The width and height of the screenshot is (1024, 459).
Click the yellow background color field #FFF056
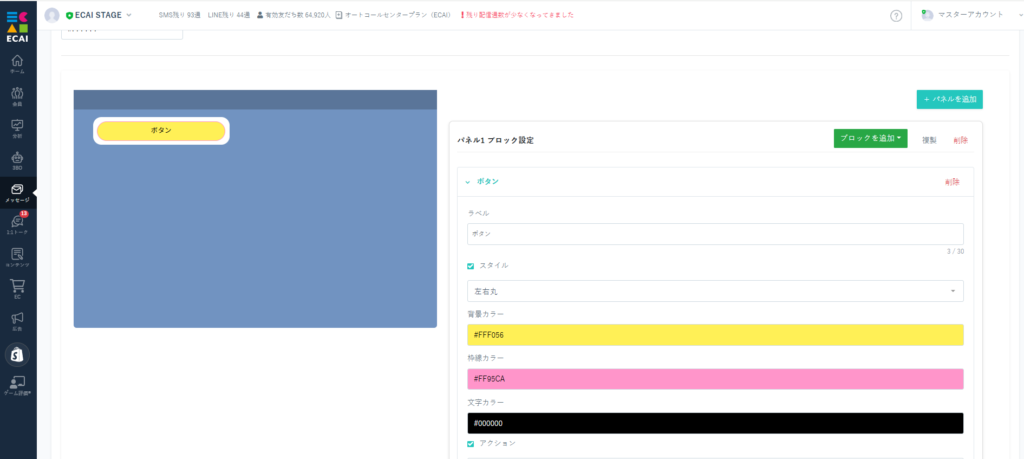(x=715, y=335)
